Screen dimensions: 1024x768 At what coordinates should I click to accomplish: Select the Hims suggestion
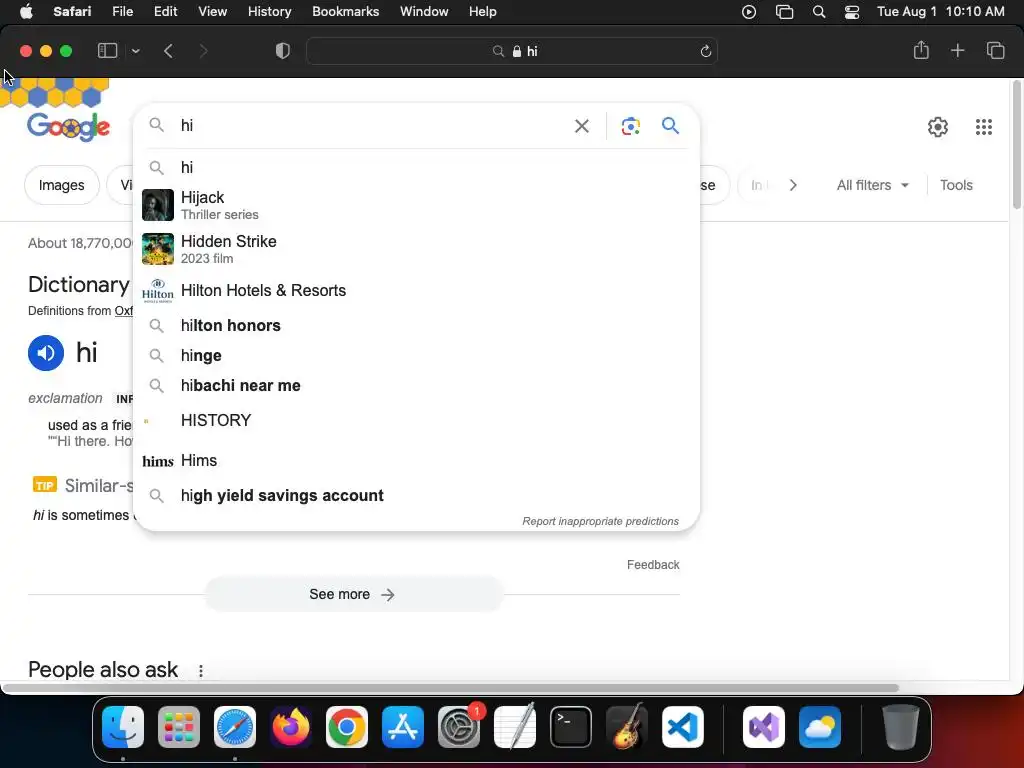point(416,460)
